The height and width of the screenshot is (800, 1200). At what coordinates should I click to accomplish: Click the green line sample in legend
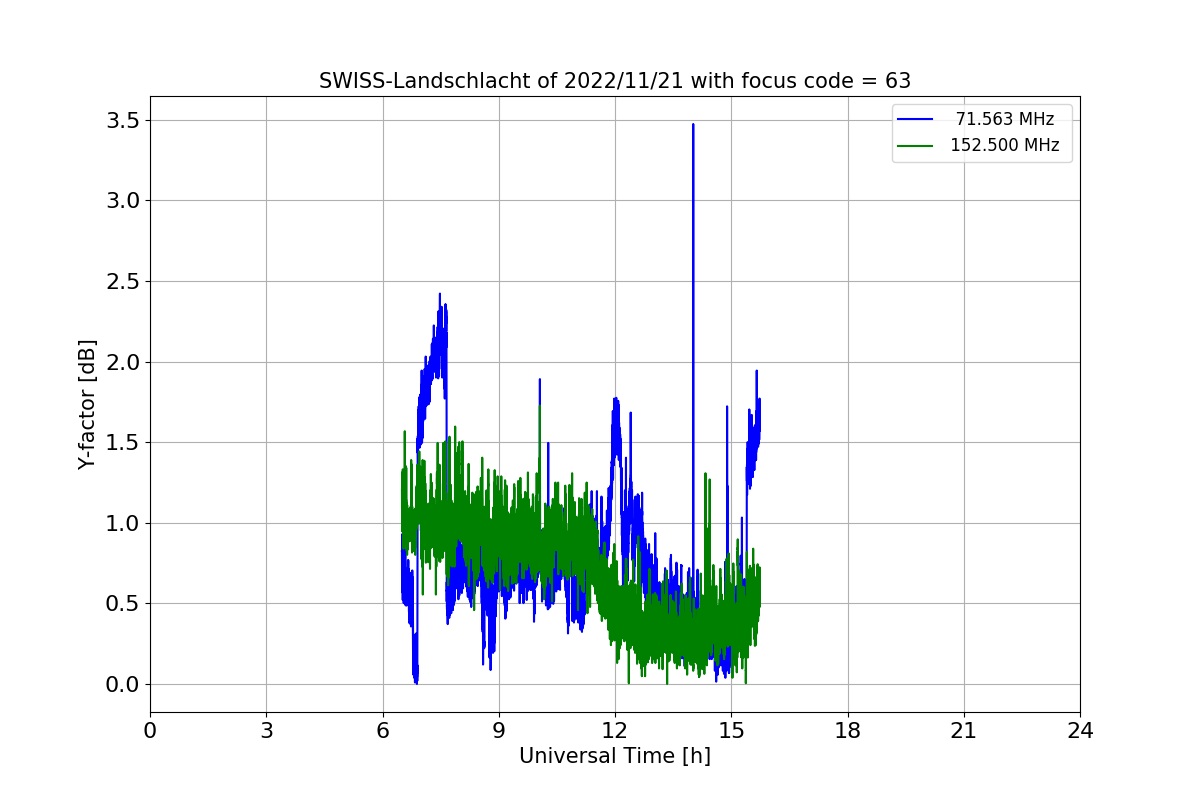coord(915,145)
